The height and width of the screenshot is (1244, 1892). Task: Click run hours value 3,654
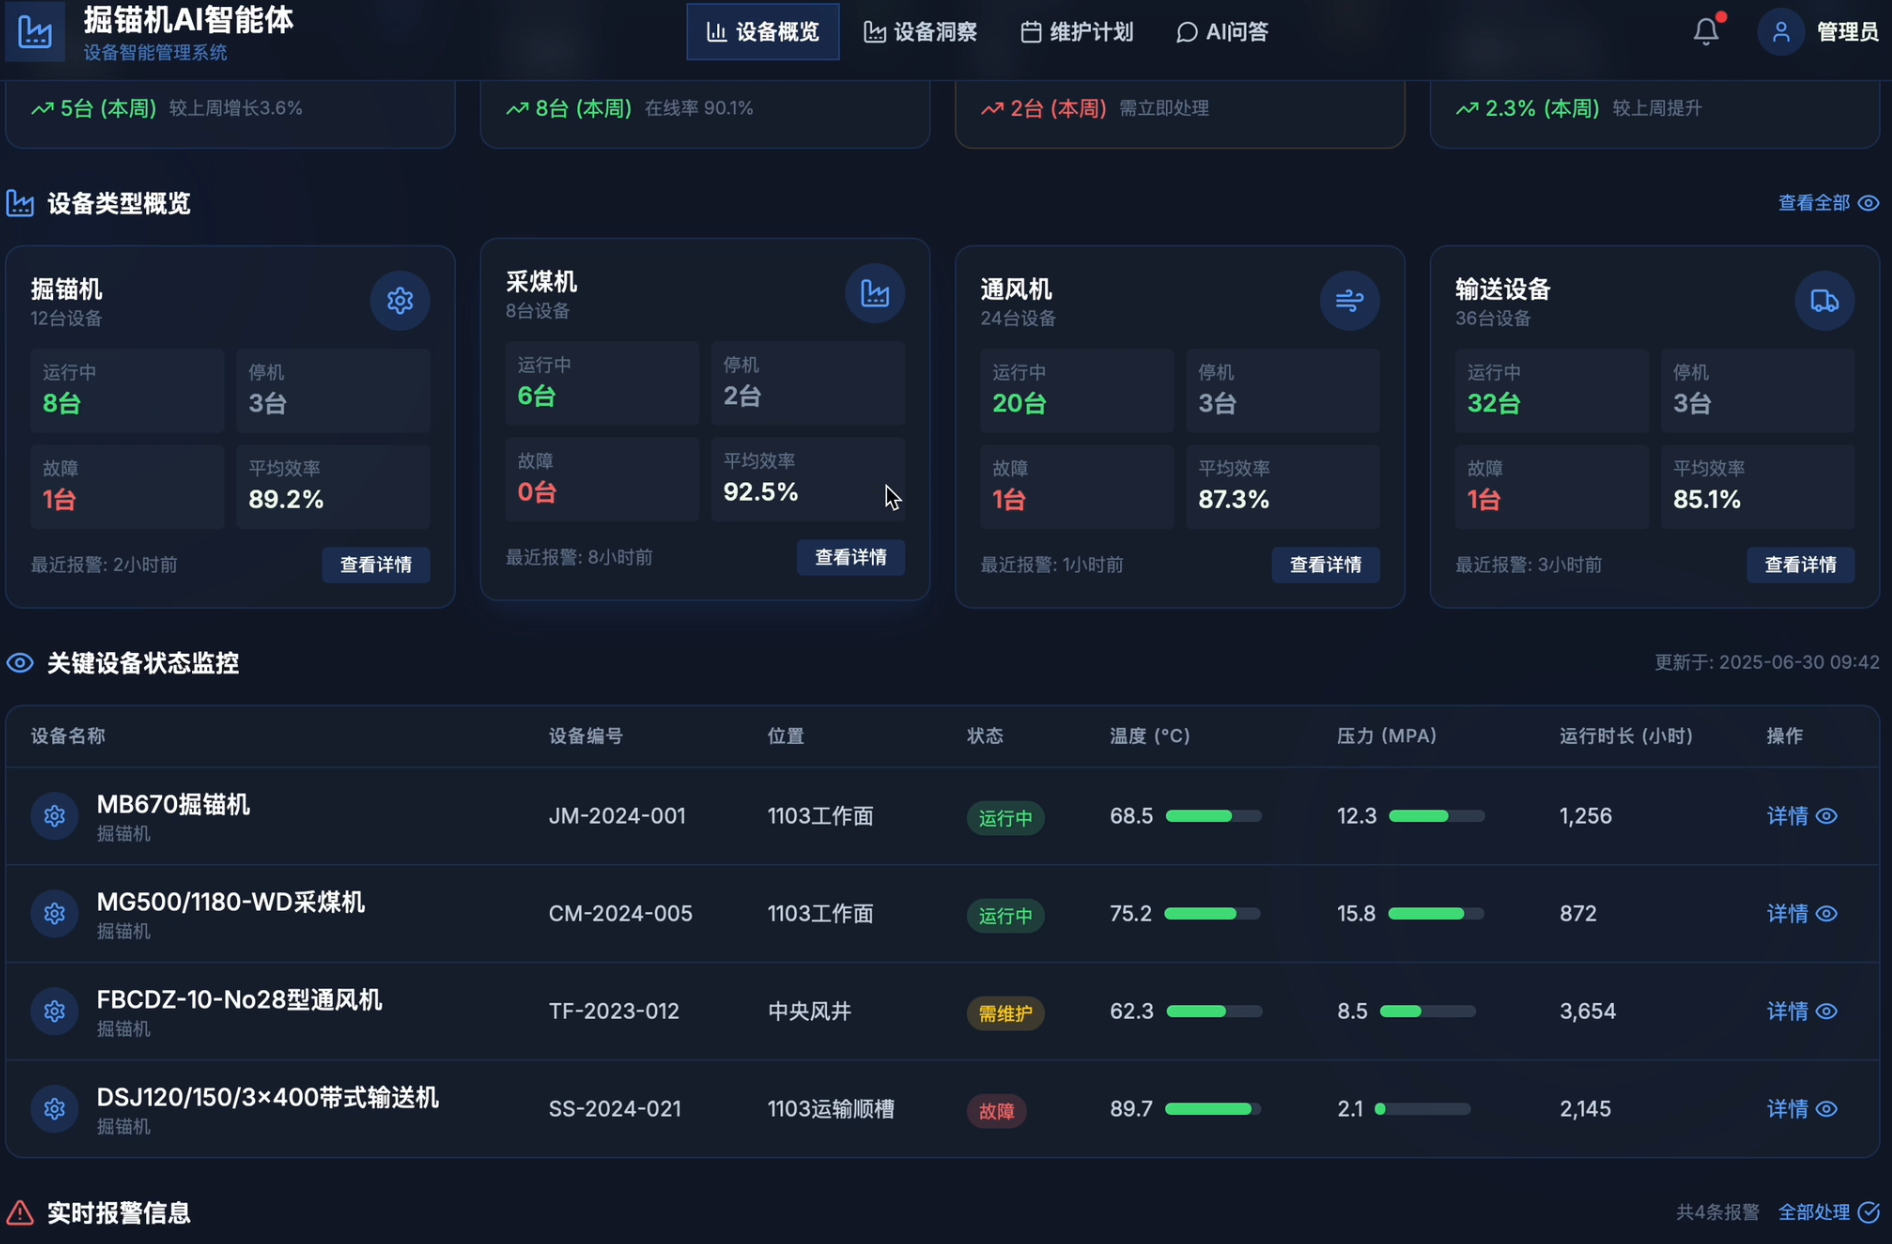1588,1011
